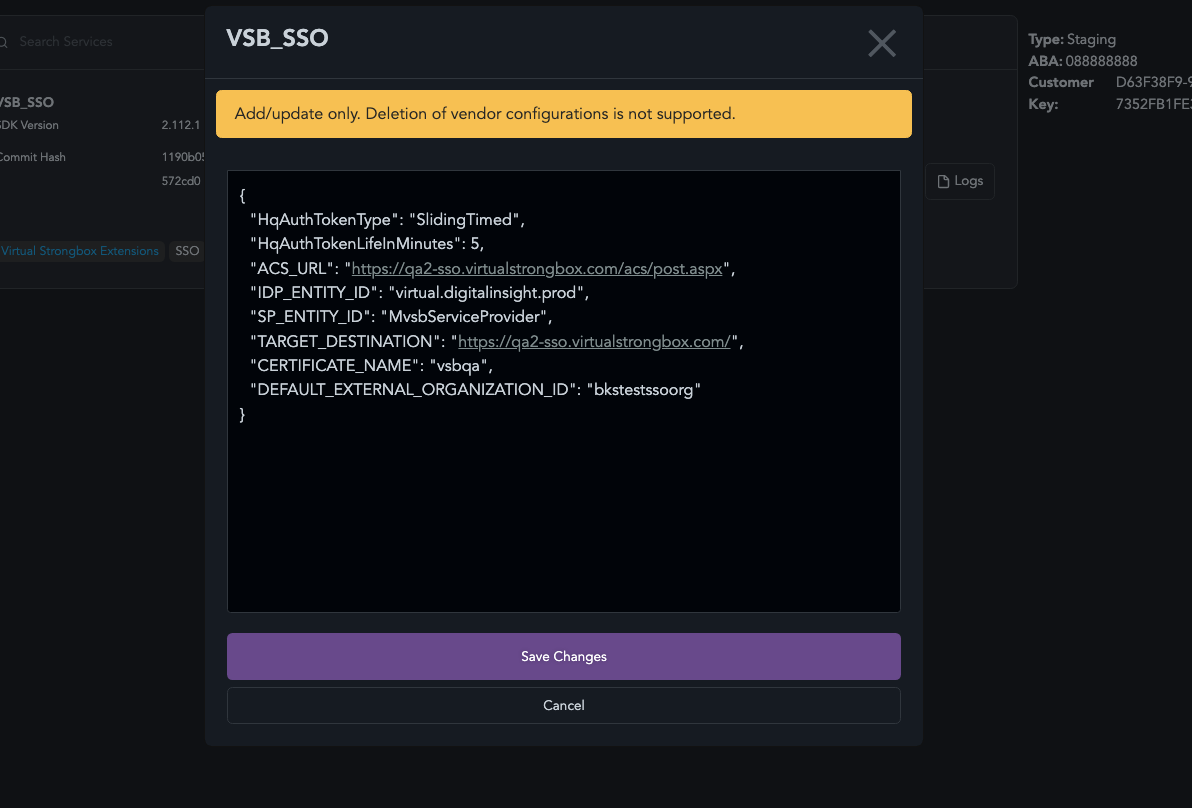Click the VSB_SSO dialog title

click(x=277, y=38)
